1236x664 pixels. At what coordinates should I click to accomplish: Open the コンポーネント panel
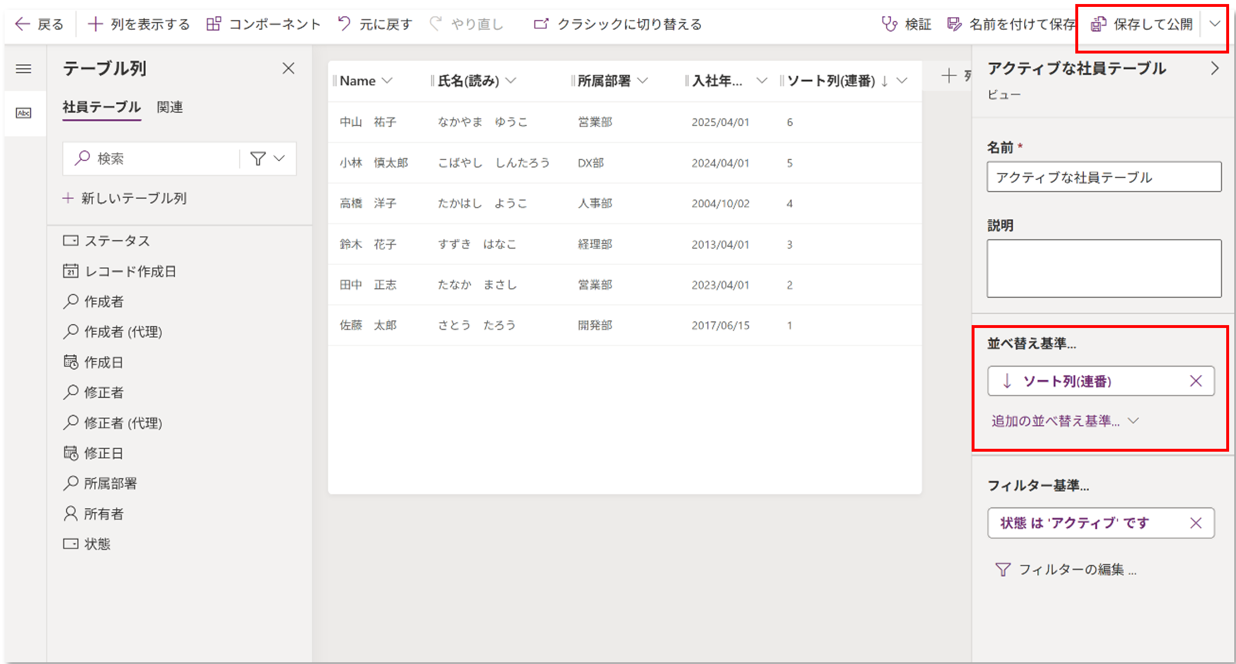click(x=264, y=24)
